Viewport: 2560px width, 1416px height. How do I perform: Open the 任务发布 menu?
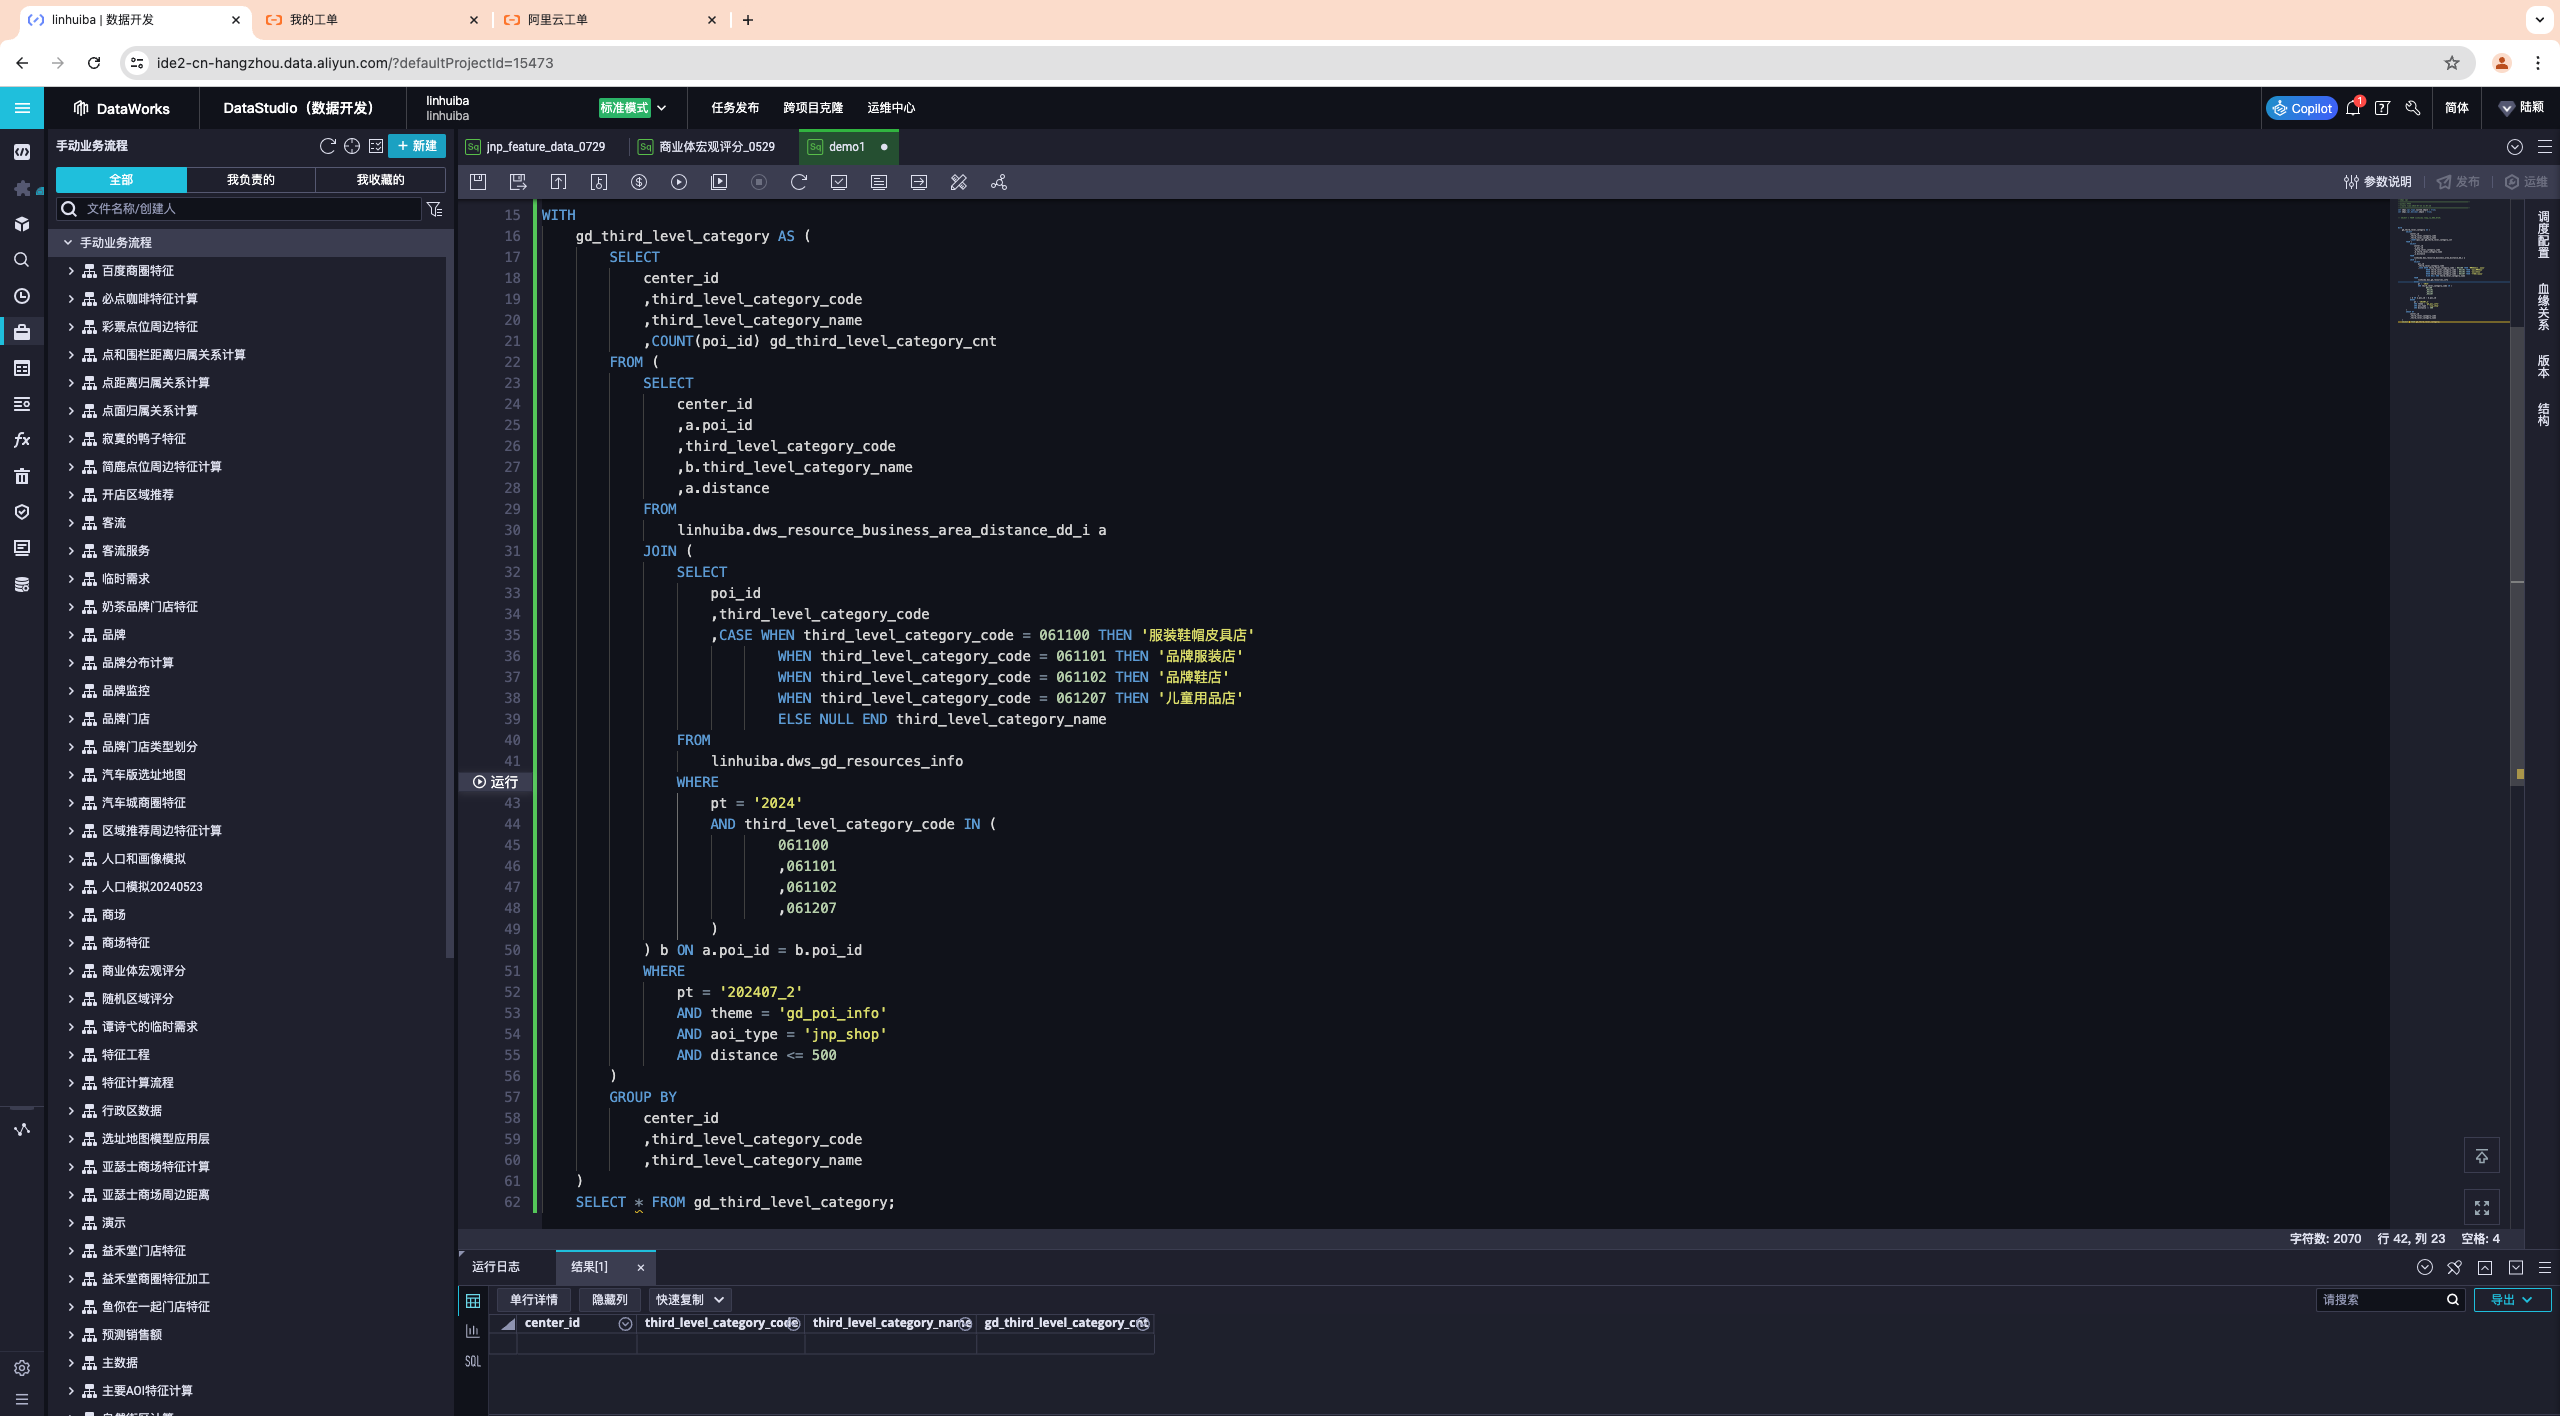(735, 108)
